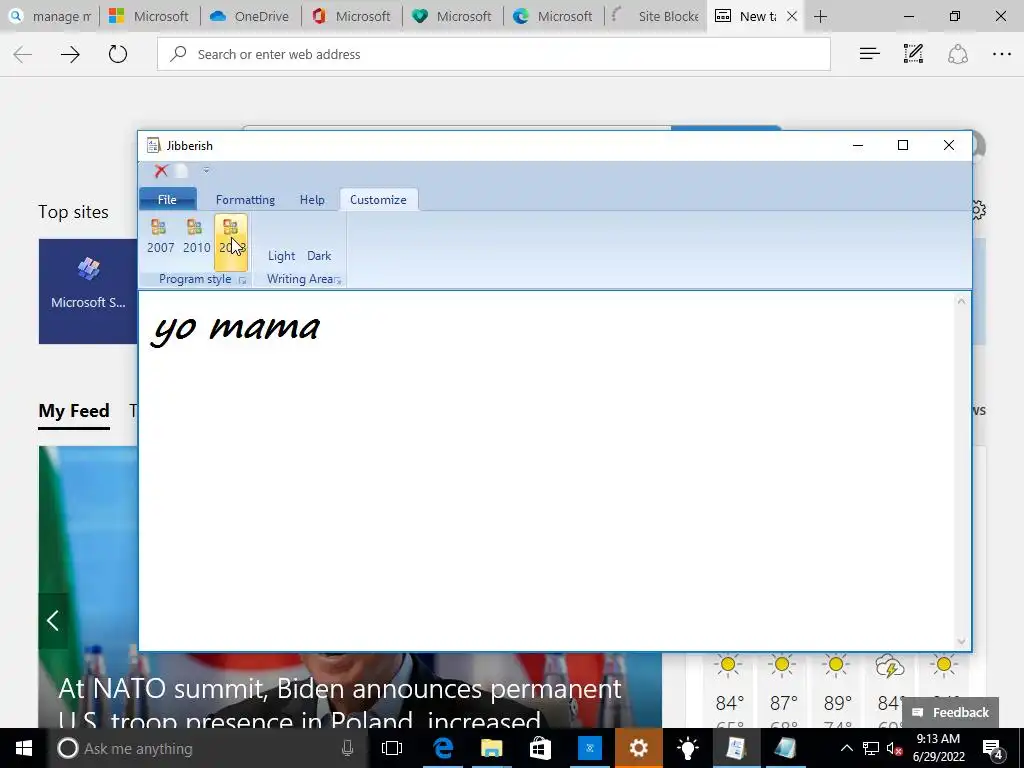Expand the quick access toolbar dropdown
This screenshot has width=1024, height=768.
pyautogui.click(x=206, y=170)
